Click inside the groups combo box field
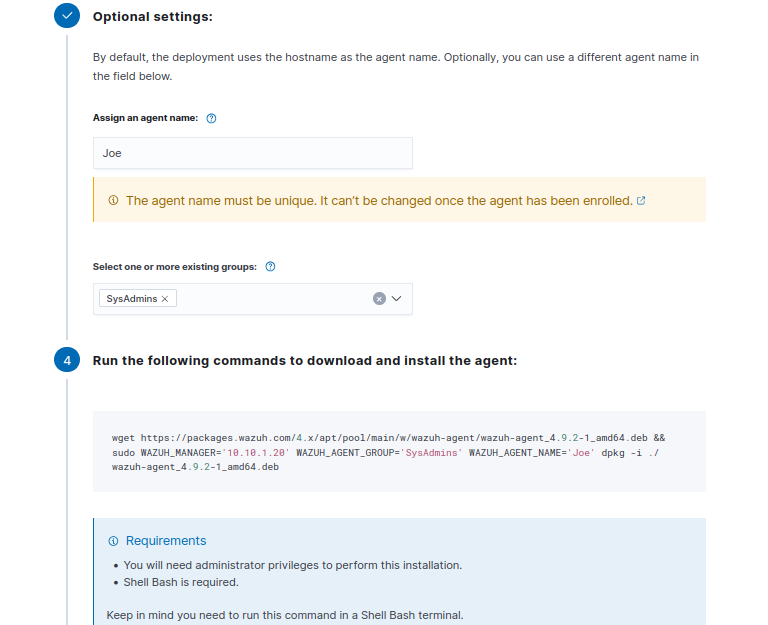 pyautogui.click(x=270, y=299)
